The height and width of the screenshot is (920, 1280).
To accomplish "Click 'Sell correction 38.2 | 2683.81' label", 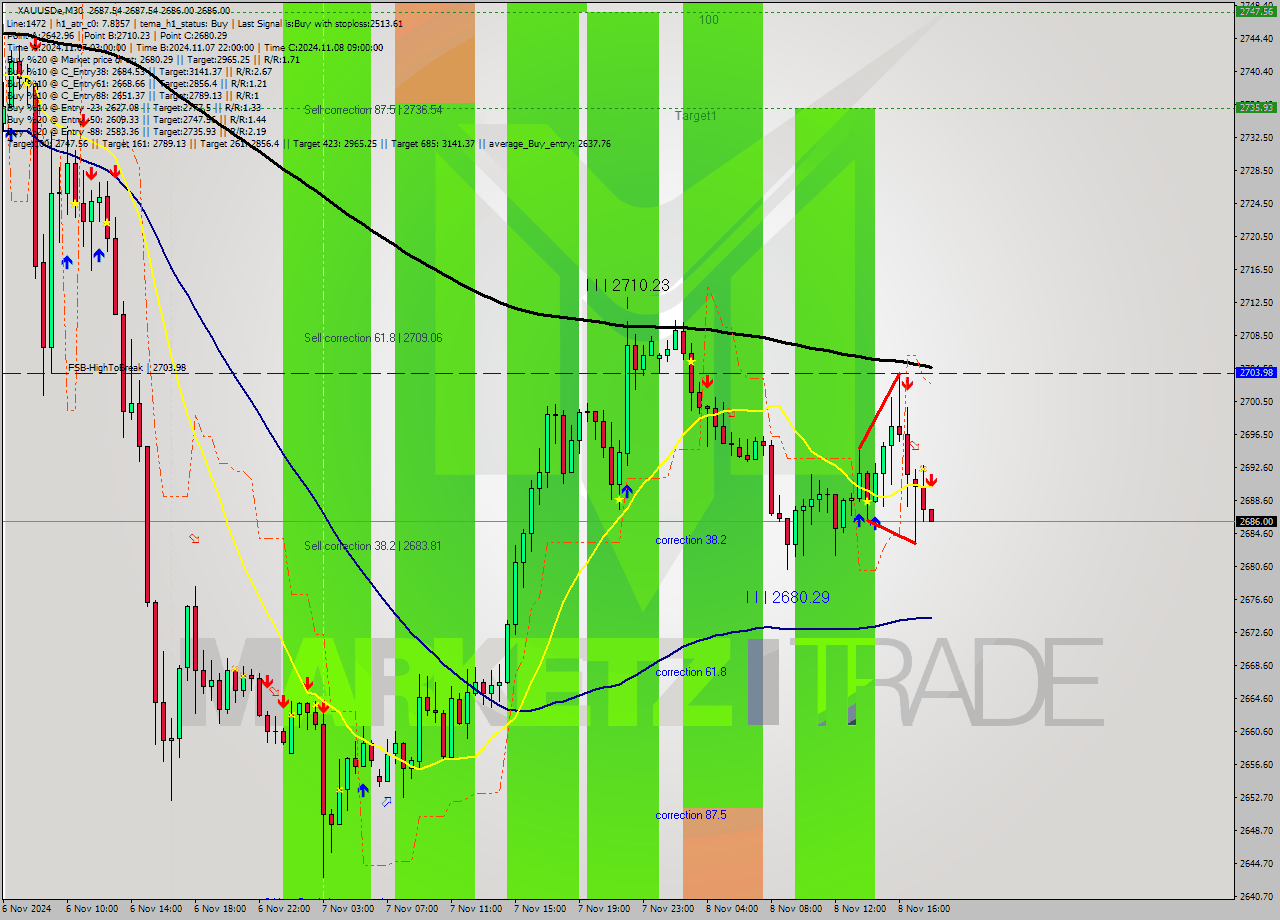I will pyautogui.click(x=373, y=546).
